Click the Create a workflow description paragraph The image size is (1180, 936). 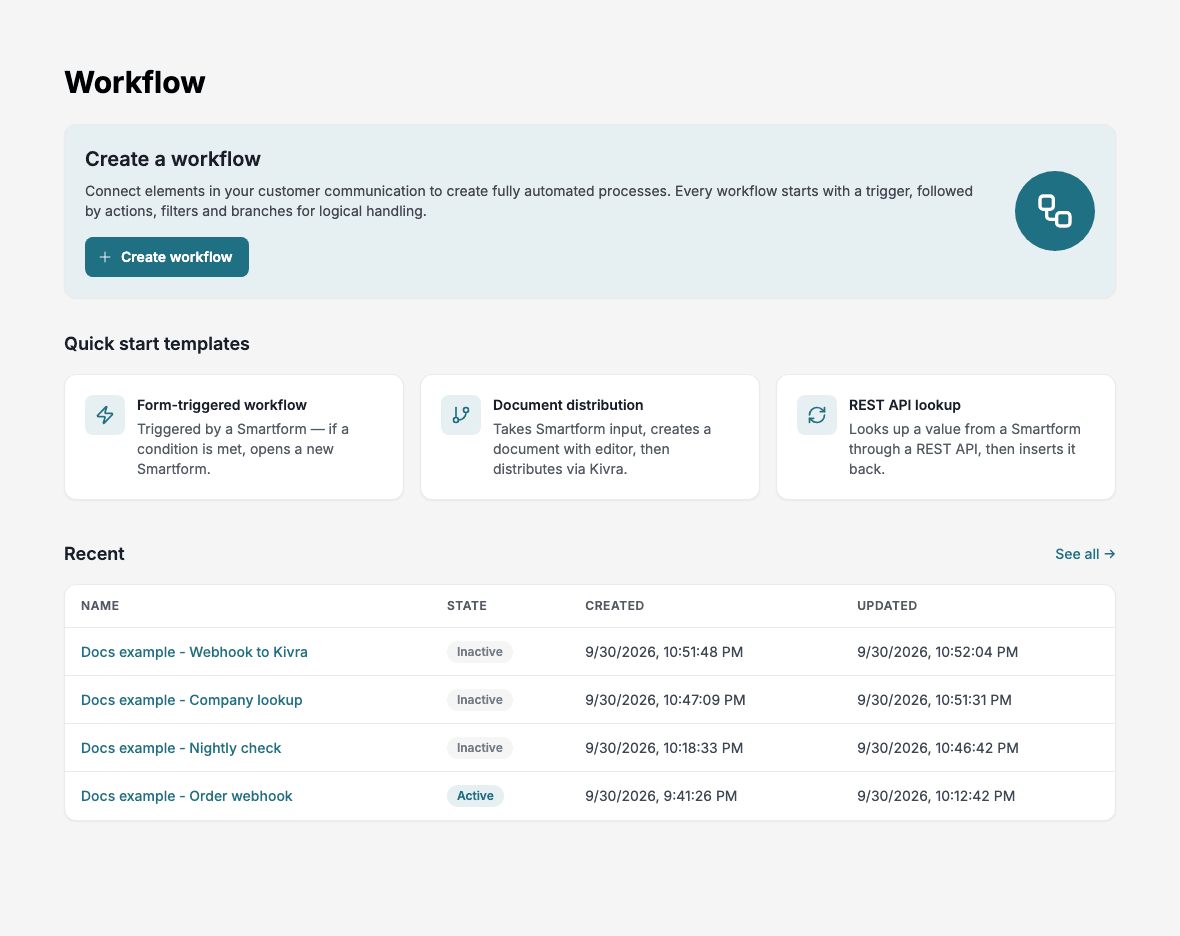[x=529, y=201]
